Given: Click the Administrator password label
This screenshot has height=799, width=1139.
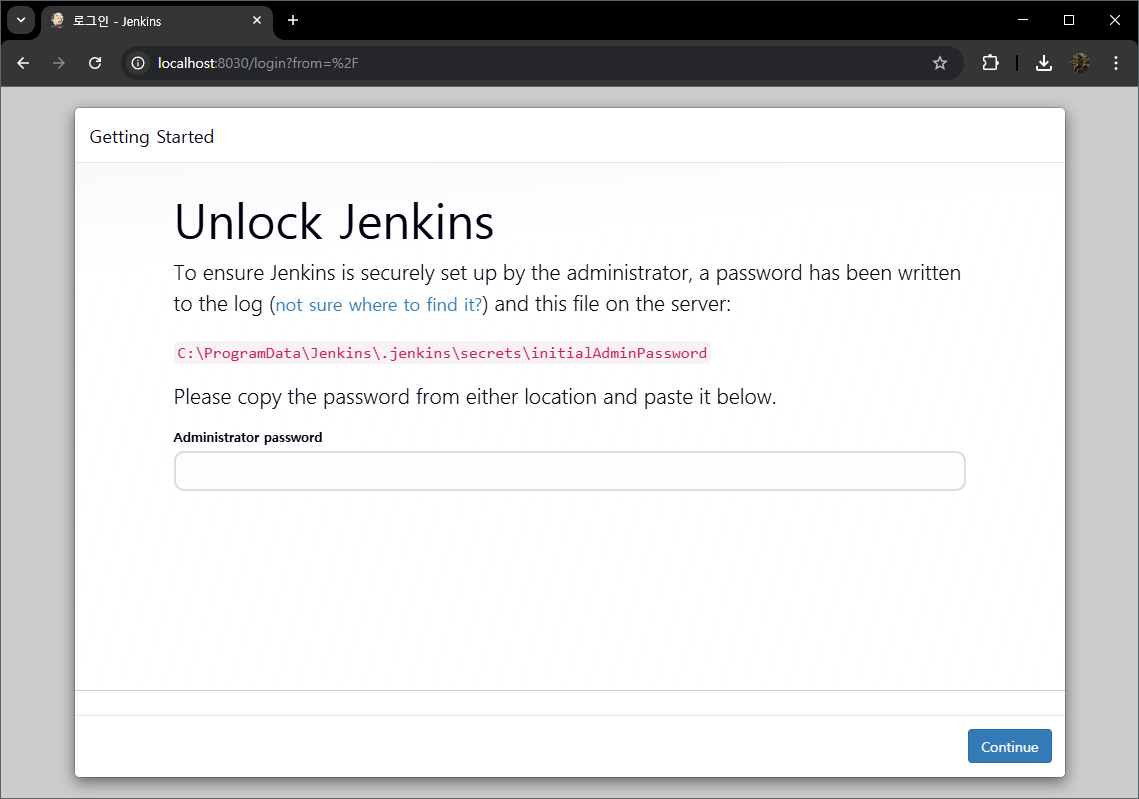Looking at the screenshot, I should pos(248,437).
